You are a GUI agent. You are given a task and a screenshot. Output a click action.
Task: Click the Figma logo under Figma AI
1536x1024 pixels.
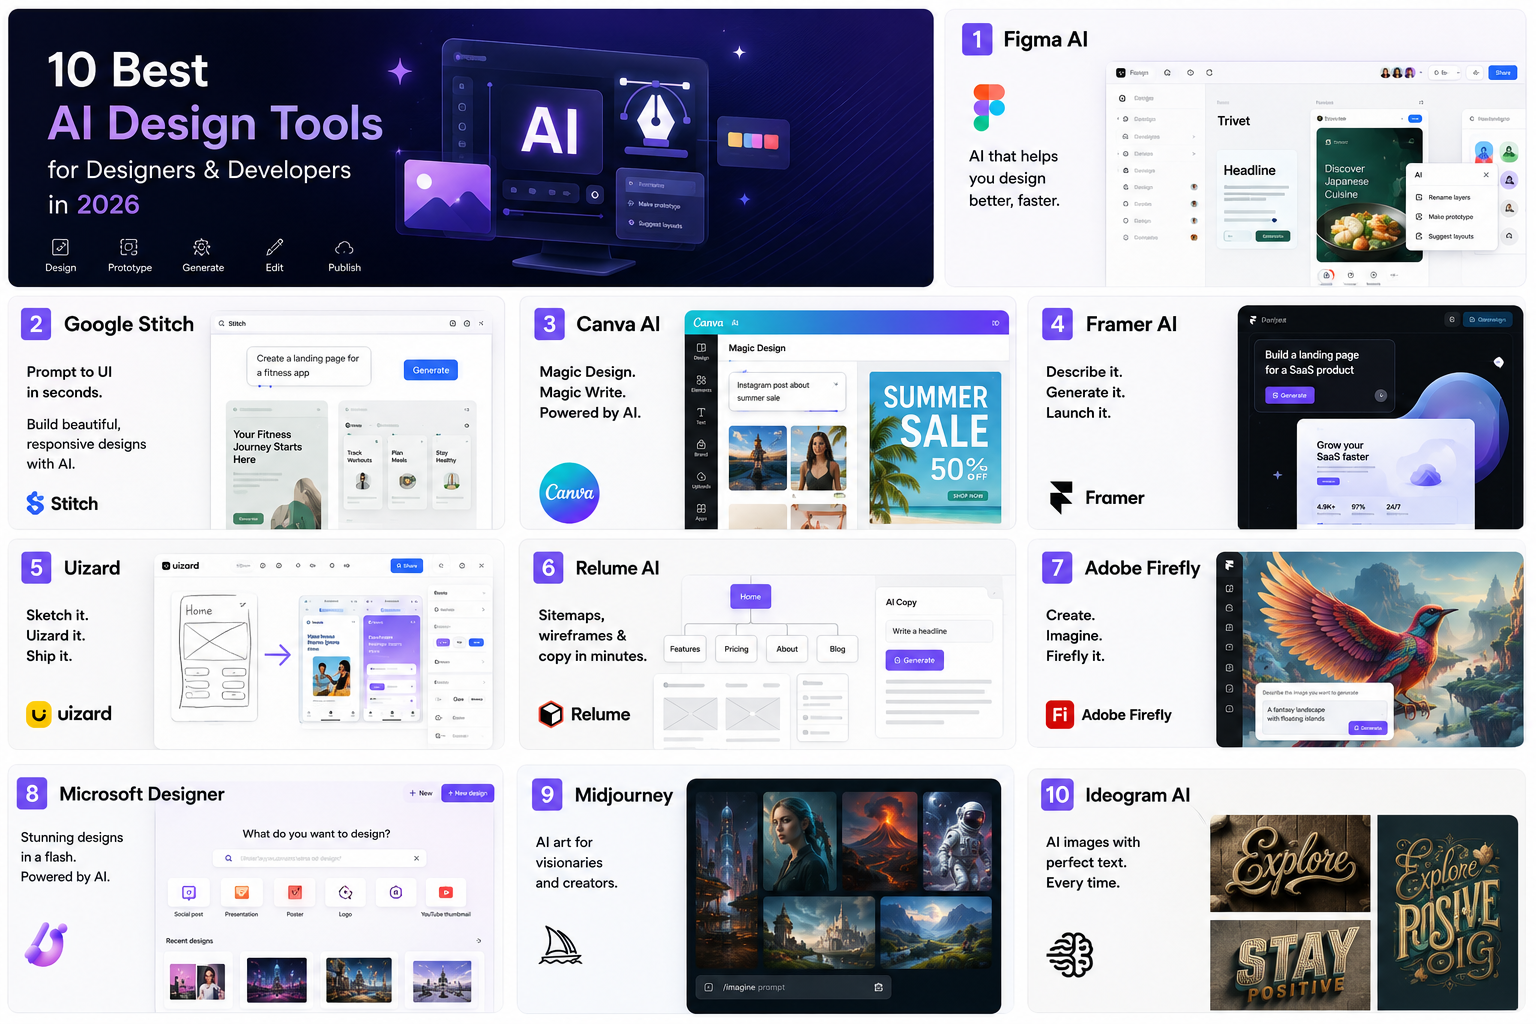click(x=989, y=107)
